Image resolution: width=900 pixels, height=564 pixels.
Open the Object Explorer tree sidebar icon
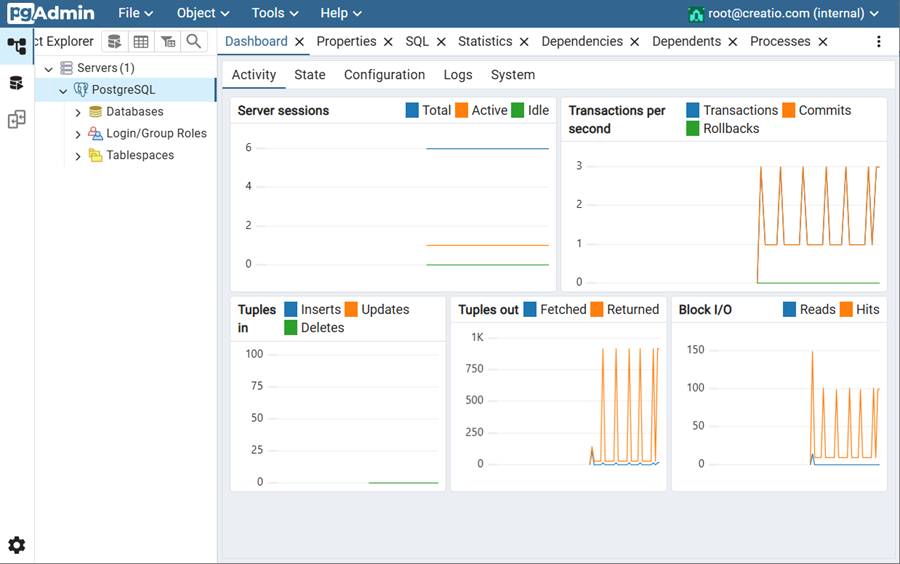point(17,46)
